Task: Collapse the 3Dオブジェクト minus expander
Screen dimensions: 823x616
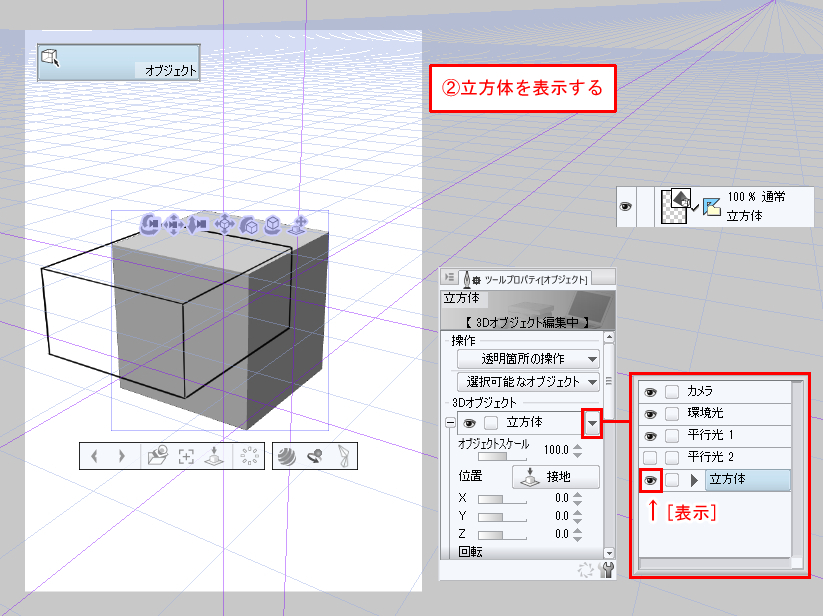Action: (x=450, y=423)
